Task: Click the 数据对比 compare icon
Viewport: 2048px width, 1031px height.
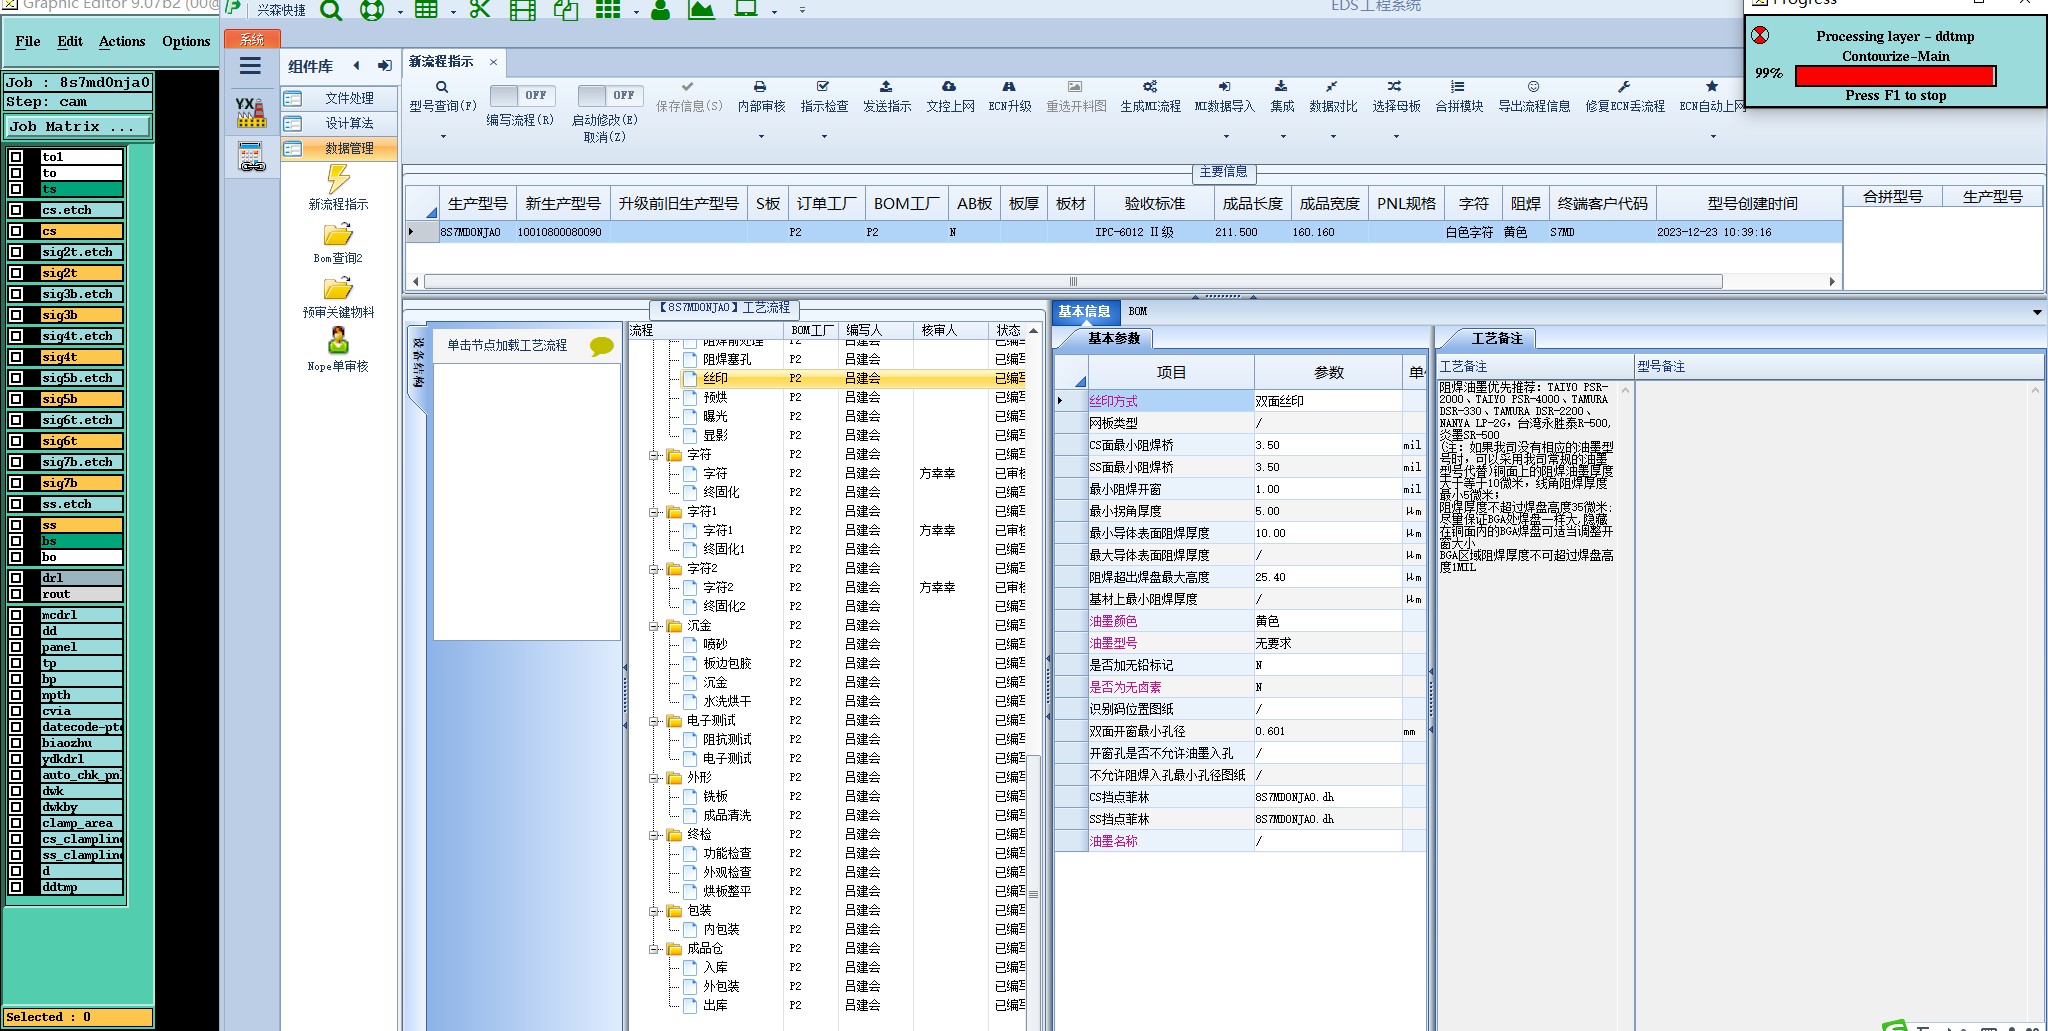Action: point(1332,87)
